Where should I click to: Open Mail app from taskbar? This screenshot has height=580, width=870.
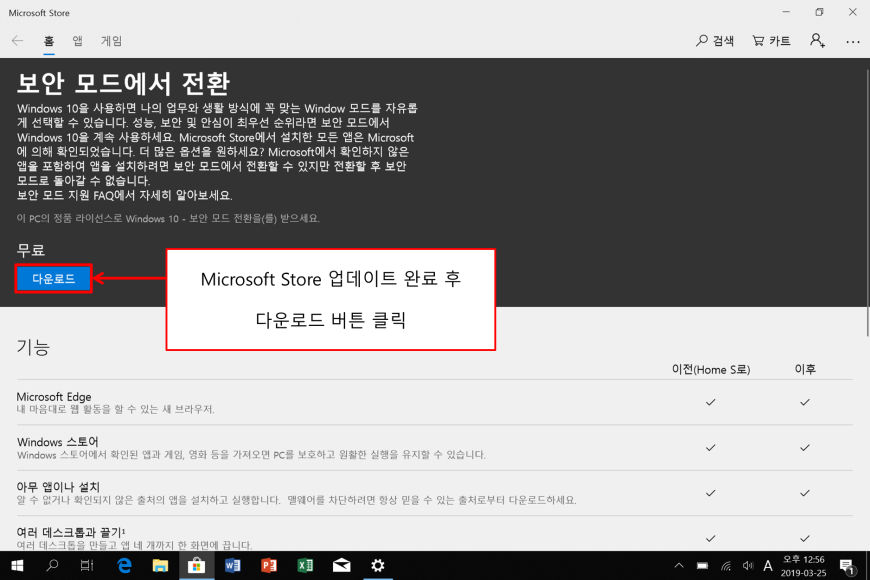[x=341, y=566]
